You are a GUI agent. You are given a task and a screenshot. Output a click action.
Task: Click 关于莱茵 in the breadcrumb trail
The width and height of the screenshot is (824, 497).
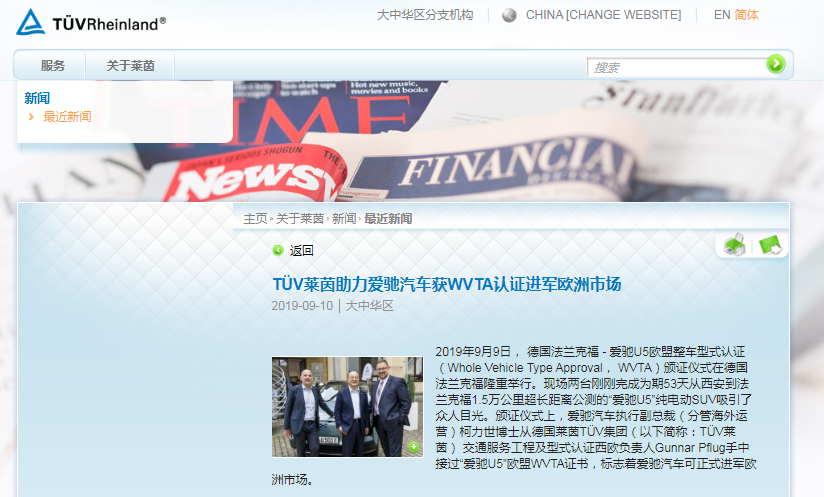point(300,219)
